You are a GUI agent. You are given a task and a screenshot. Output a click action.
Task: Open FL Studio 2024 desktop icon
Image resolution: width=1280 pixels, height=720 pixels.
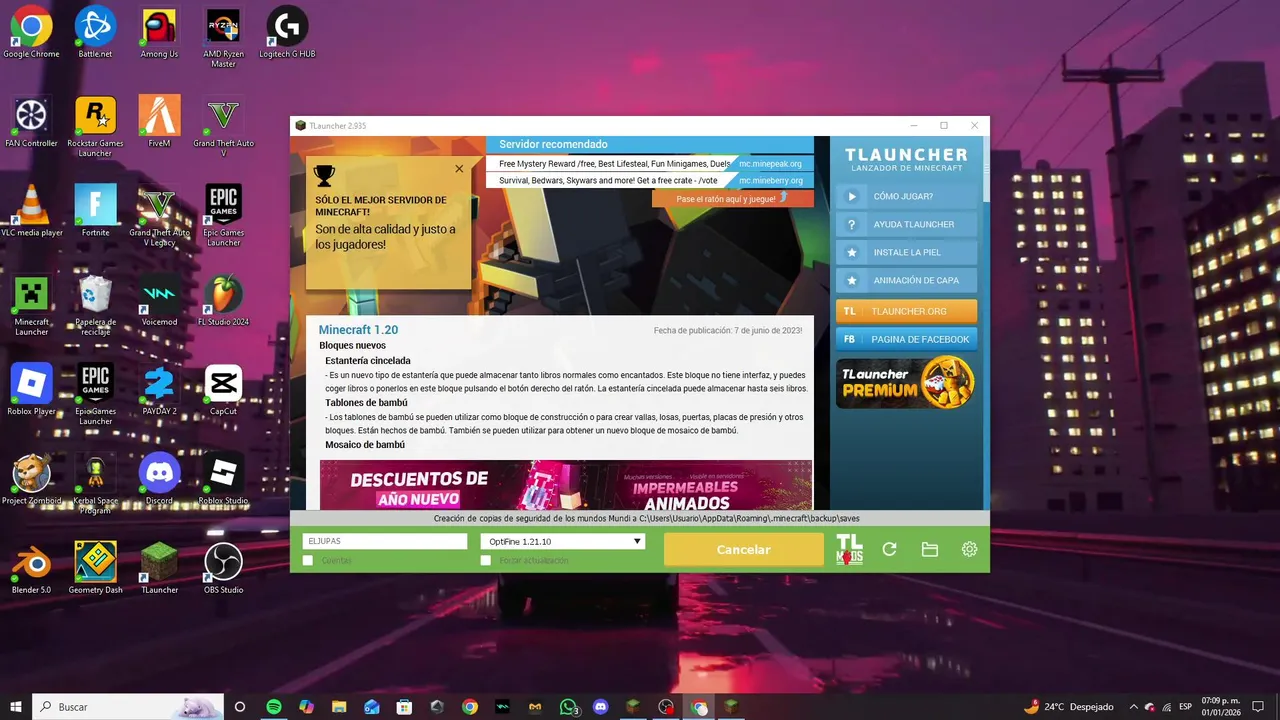pos(223,299)
